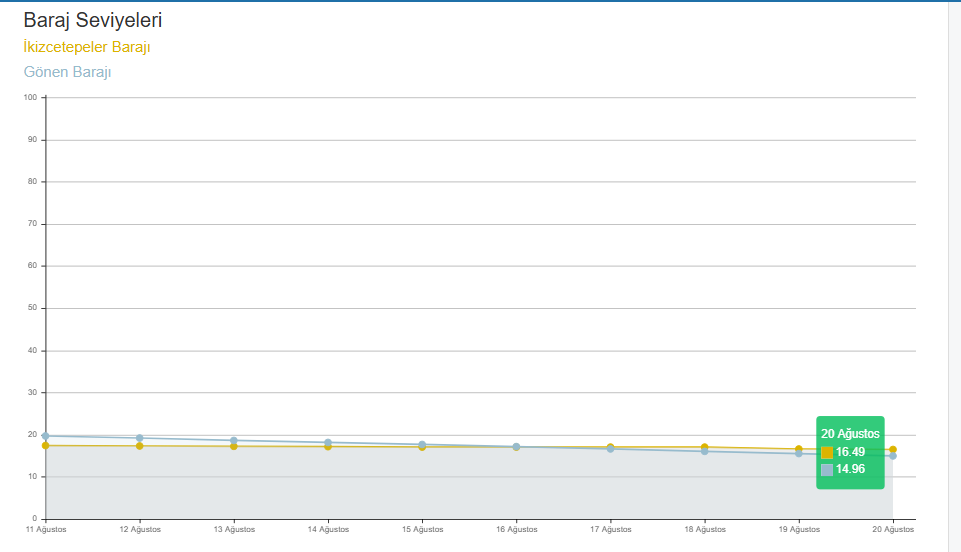
Task: Click the tooltip value 16.49
Action: coord(850,452)
